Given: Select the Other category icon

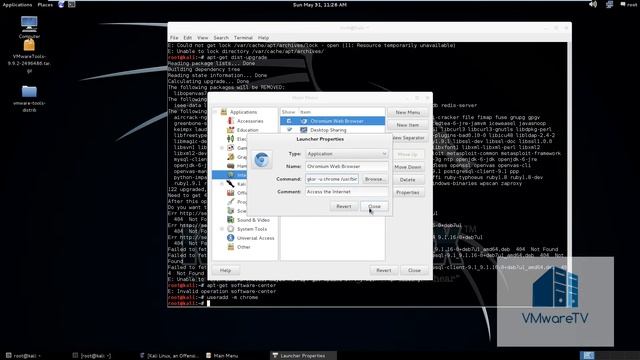Looking at the screenshot, I should 231,247.
